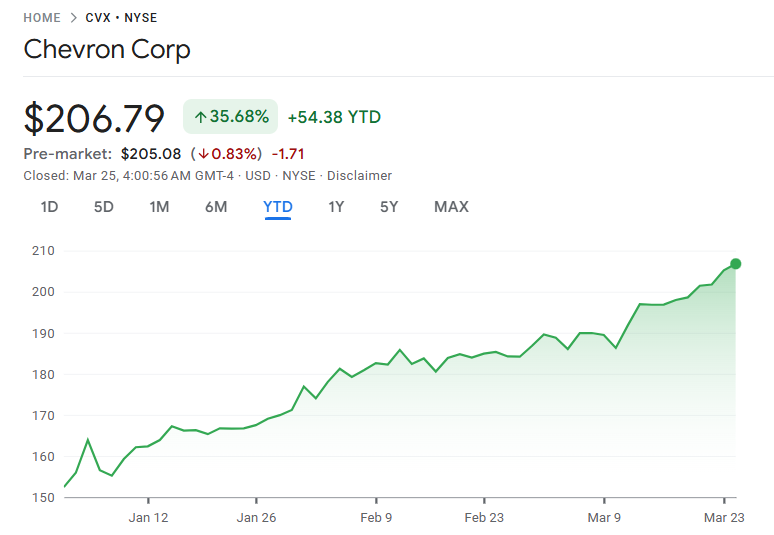The width and height of the screenshot is (774, 535).
Task: Switch to the 1M range tab
Action: [x=159, y=207]
